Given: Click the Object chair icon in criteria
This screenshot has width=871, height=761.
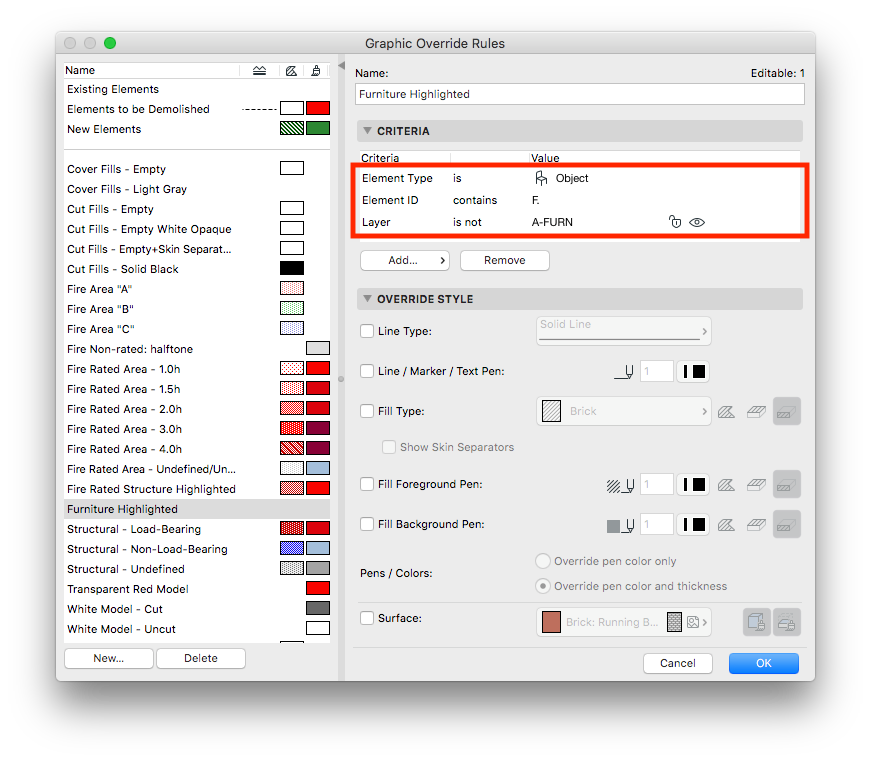Looking at the screenshot, I should [540, 178].
